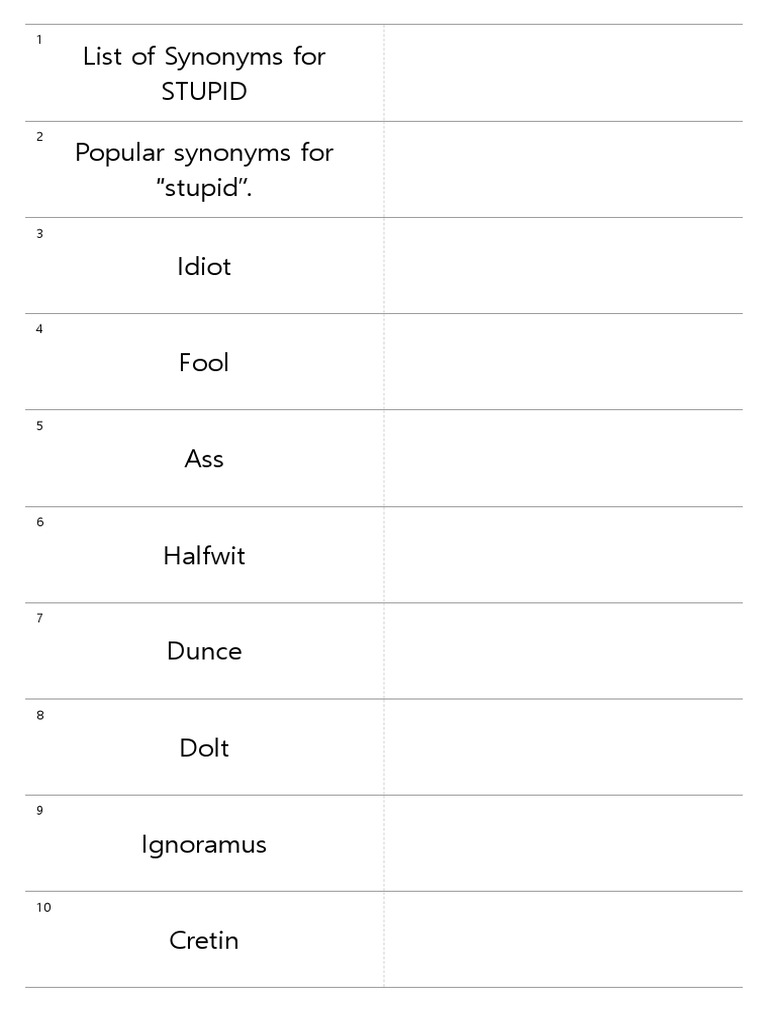This screenshot has height=1024, width=768.
Task: Click the blank cell next to "Cretin"
Action: pos(563,940)
